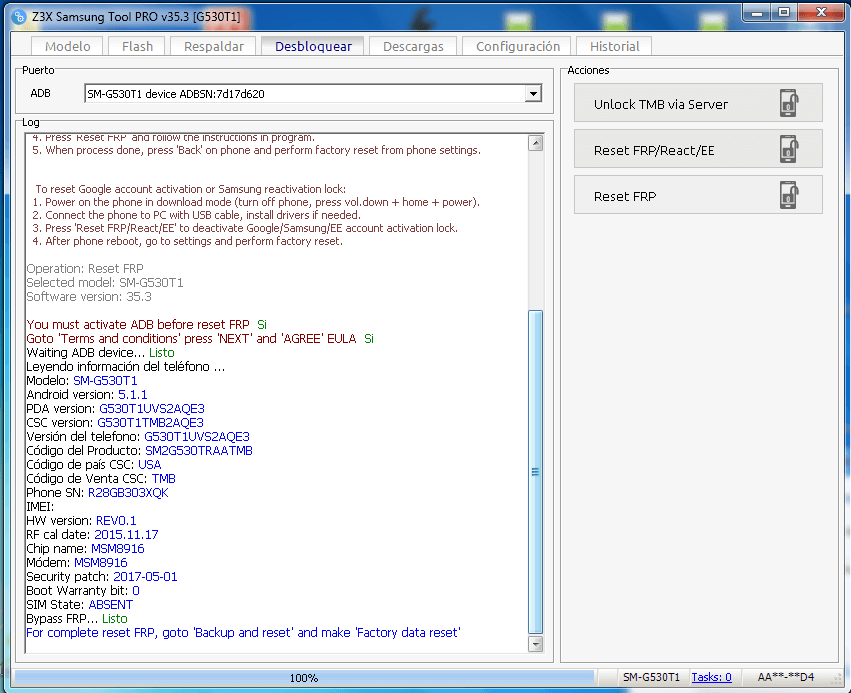Click the product code SM2G530TRAATMB value
Screen dimensions: 851x693
199,450
